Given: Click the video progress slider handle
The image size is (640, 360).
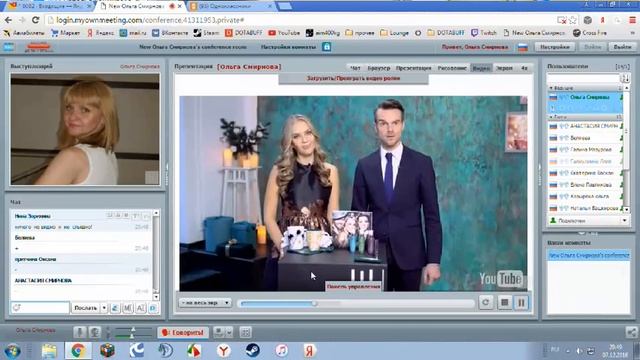Looking at the screenshot, I should [314, 303].
